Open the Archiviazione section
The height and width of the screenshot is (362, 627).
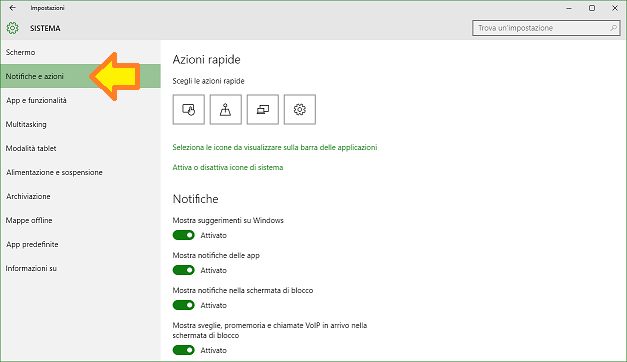point(81,196)
